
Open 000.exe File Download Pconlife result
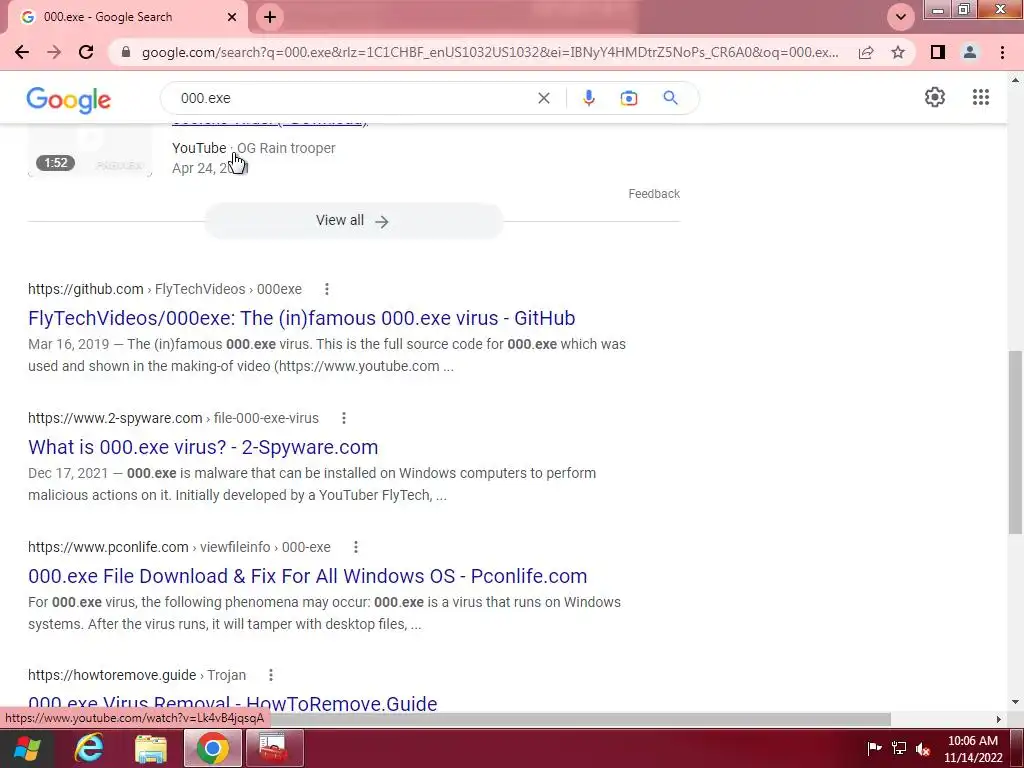pos(308,576)
